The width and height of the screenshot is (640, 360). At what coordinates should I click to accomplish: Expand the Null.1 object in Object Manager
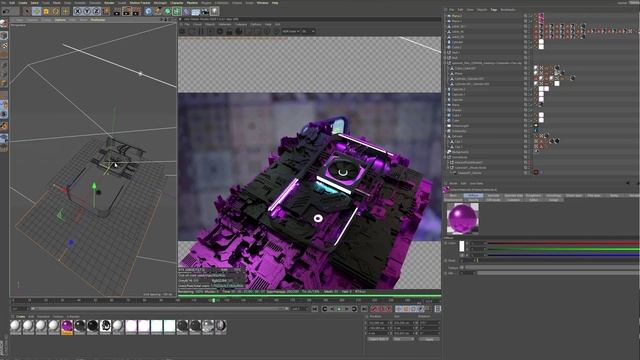tap(445, 52)
